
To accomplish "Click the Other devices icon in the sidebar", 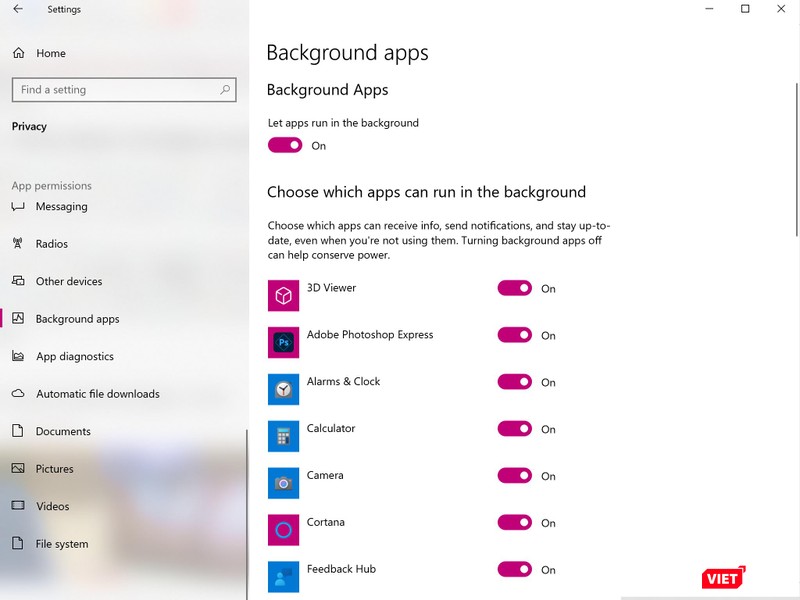I will click(18, 281).
